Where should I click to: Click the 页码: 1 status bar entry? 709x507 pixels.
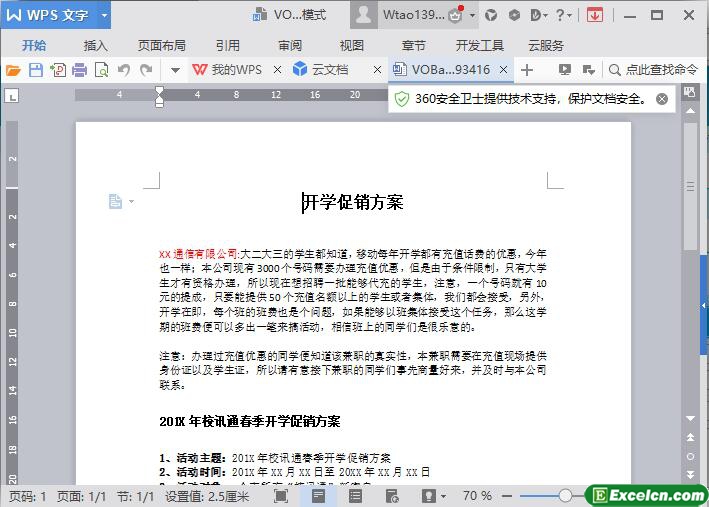[28, 497]
